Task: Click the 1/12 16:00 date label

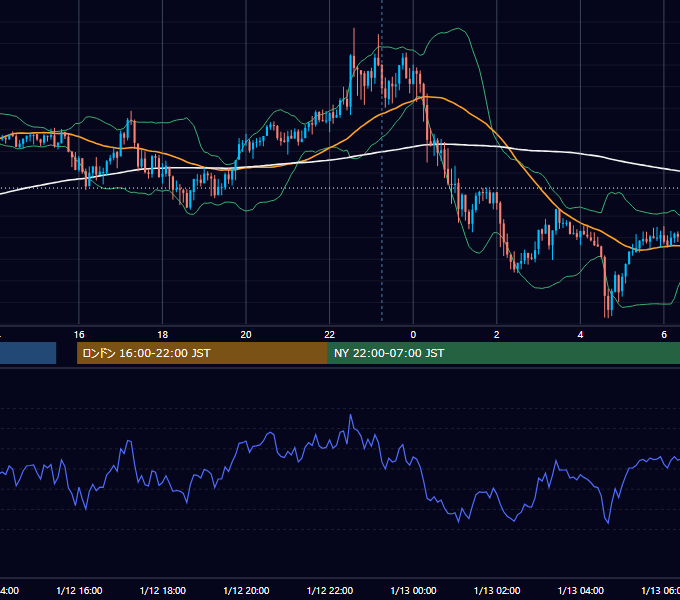Action: [79, 590]
